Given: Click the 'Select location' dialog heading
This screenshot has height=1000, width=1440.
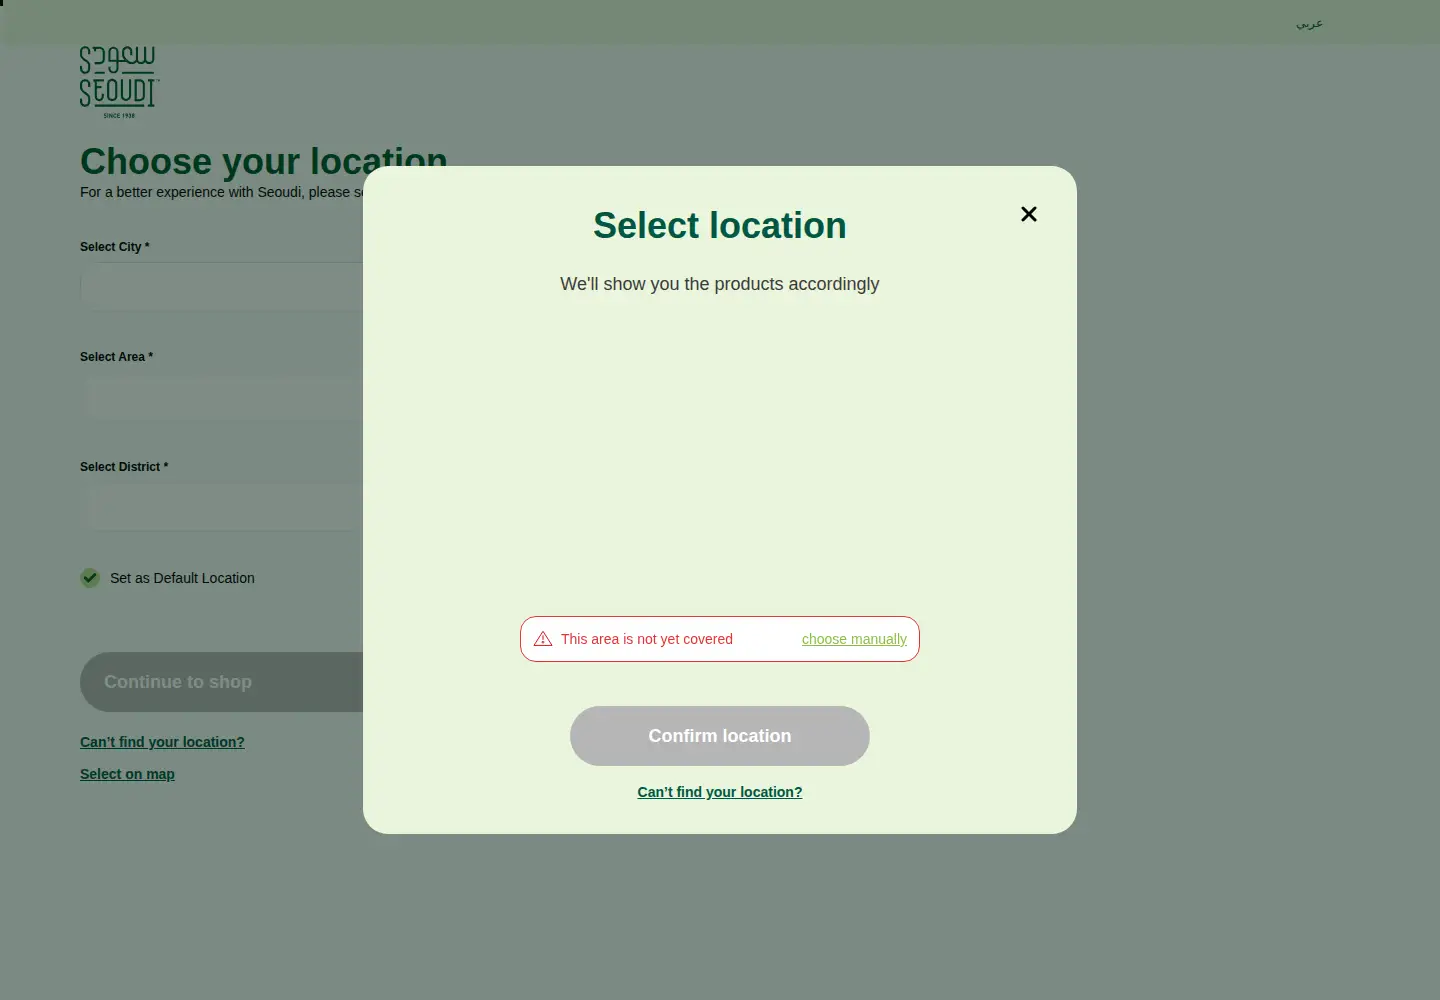Looking at the screenshot, I should [720, 226].
